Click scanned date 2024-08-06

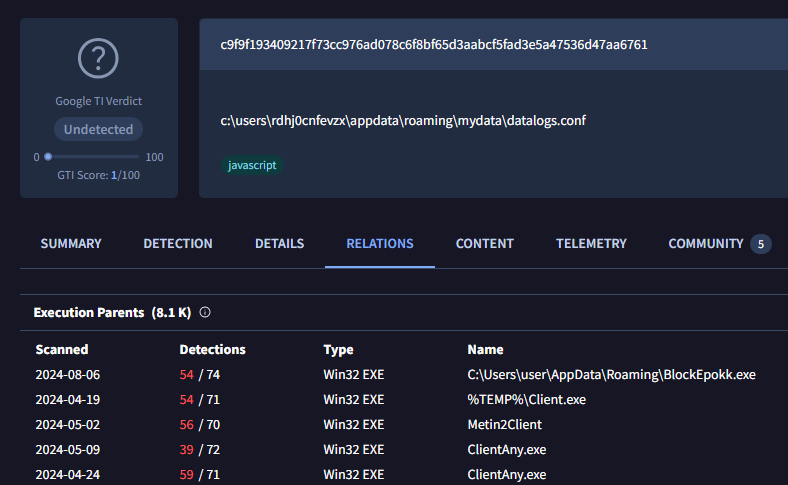coord(68,375)
